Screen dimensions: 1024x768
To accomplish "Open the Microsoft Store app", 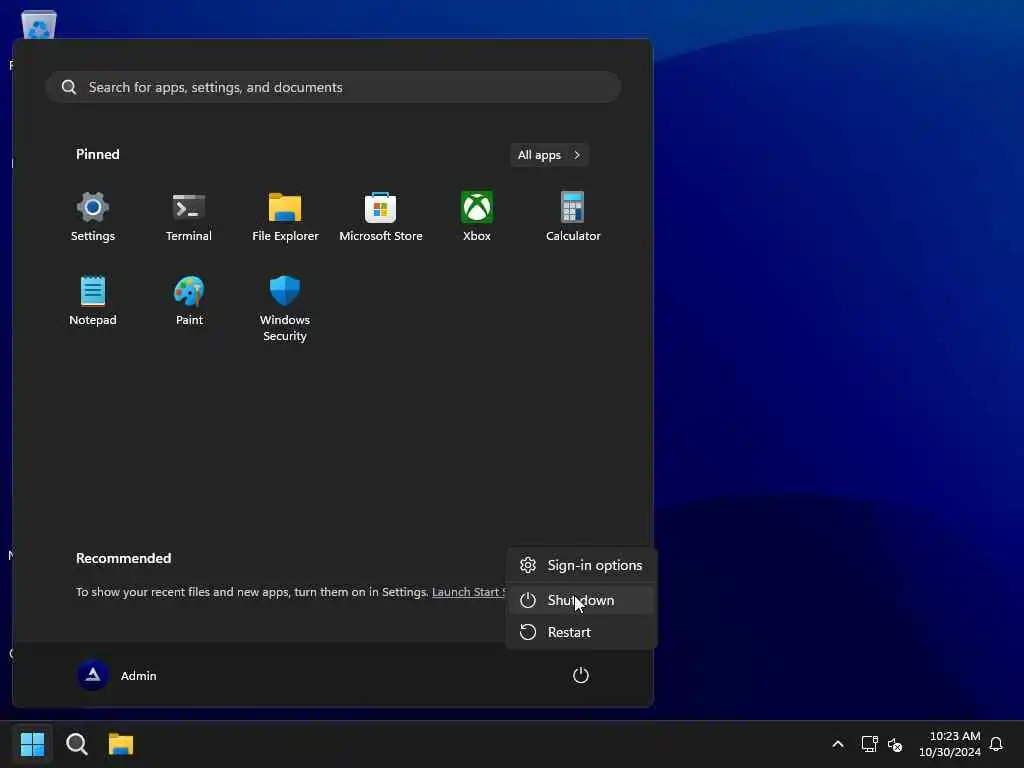I will 381,217.
